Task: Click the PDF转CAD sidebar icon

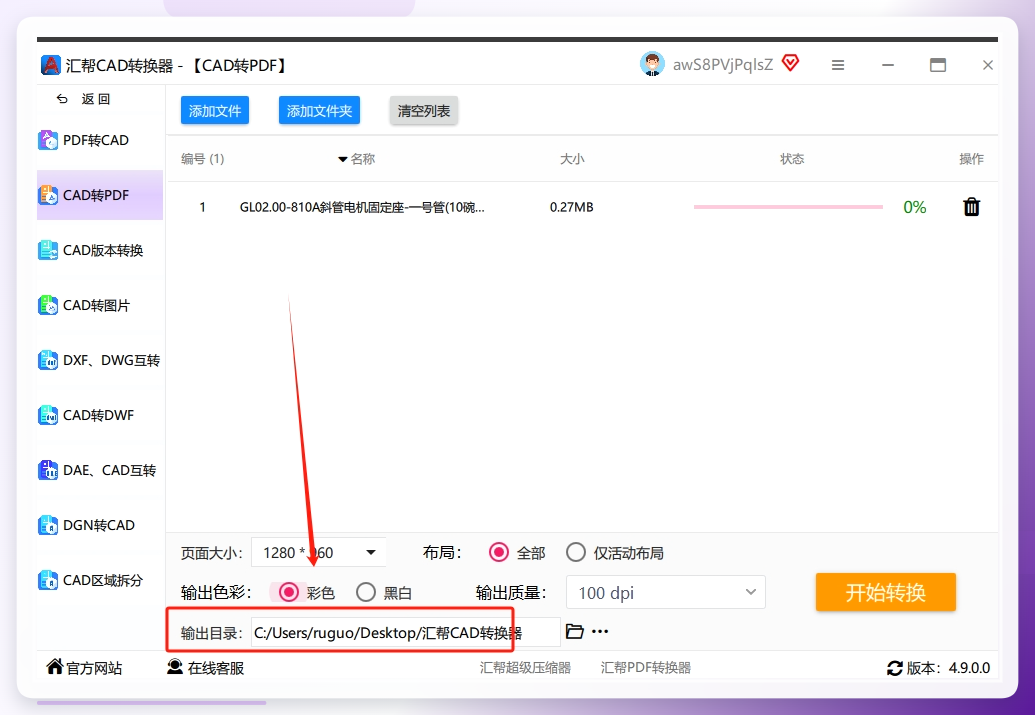Action: pyautogui.click(x=48, y=140)
